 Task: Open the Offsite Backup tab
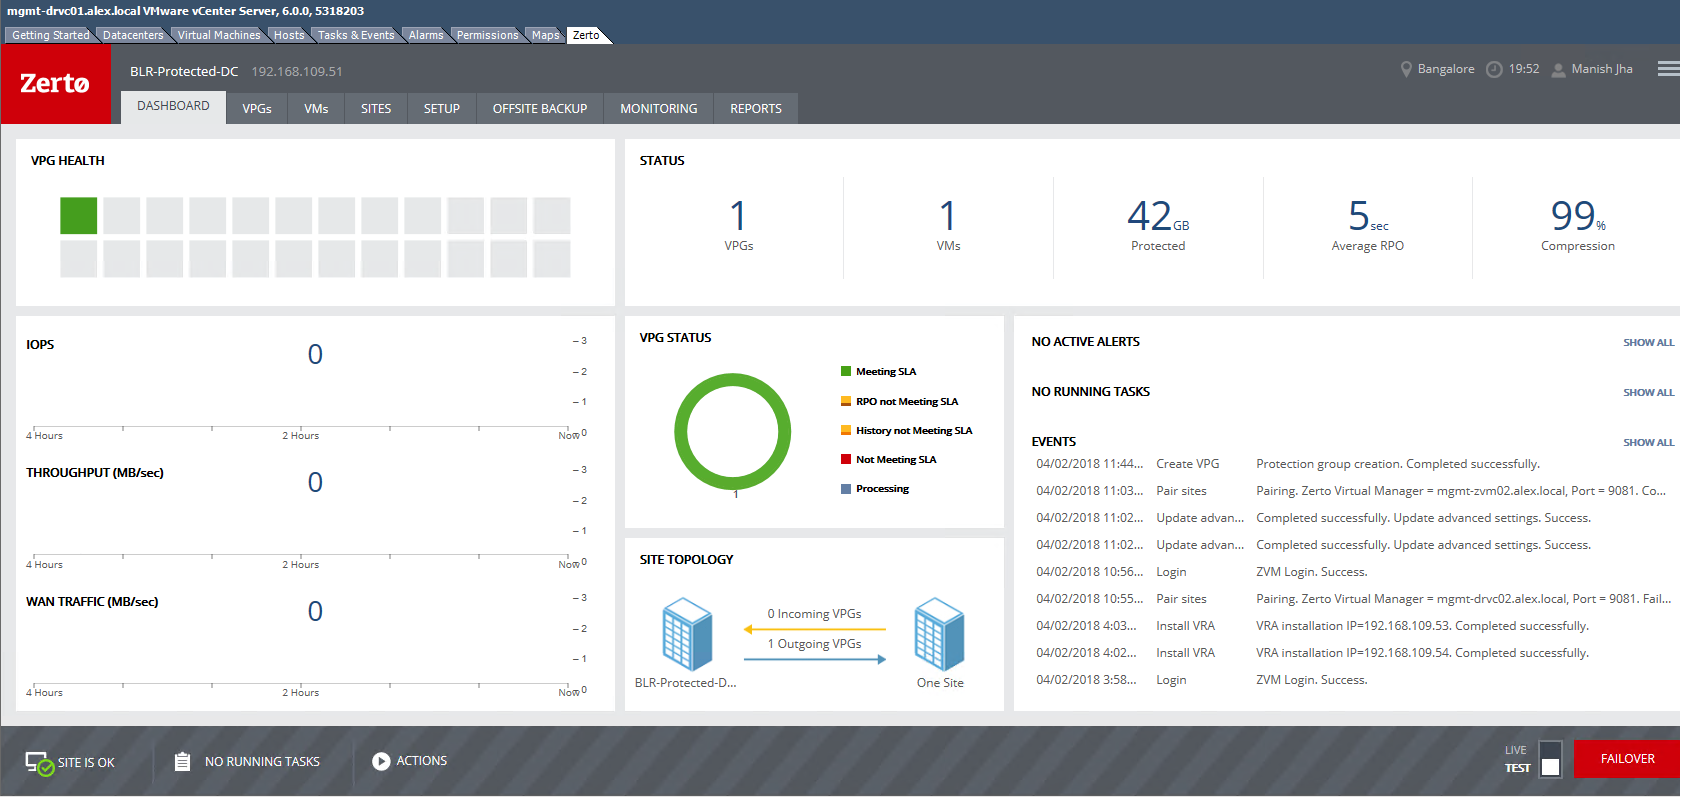tap(539, 109)
